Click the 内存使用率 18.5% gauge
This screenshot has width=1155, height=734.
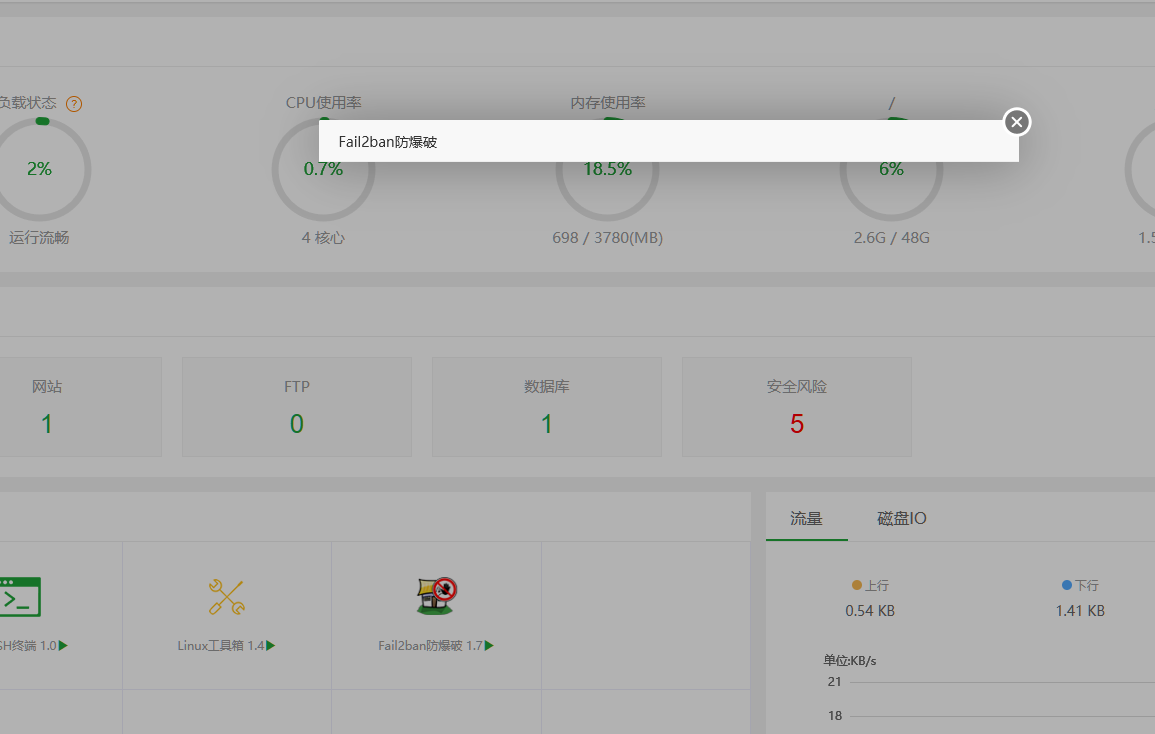[608, 169]
